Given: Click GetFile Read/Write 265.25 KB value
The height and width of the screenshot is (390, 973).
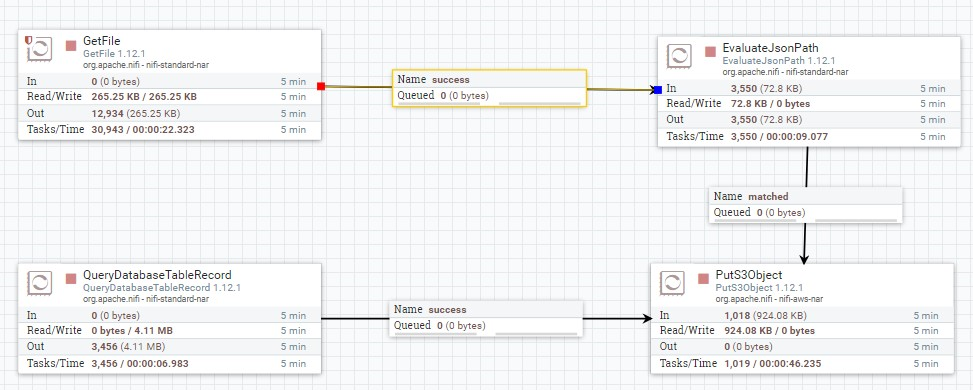Looking at the screenshot, I should (x=144, y=96).
